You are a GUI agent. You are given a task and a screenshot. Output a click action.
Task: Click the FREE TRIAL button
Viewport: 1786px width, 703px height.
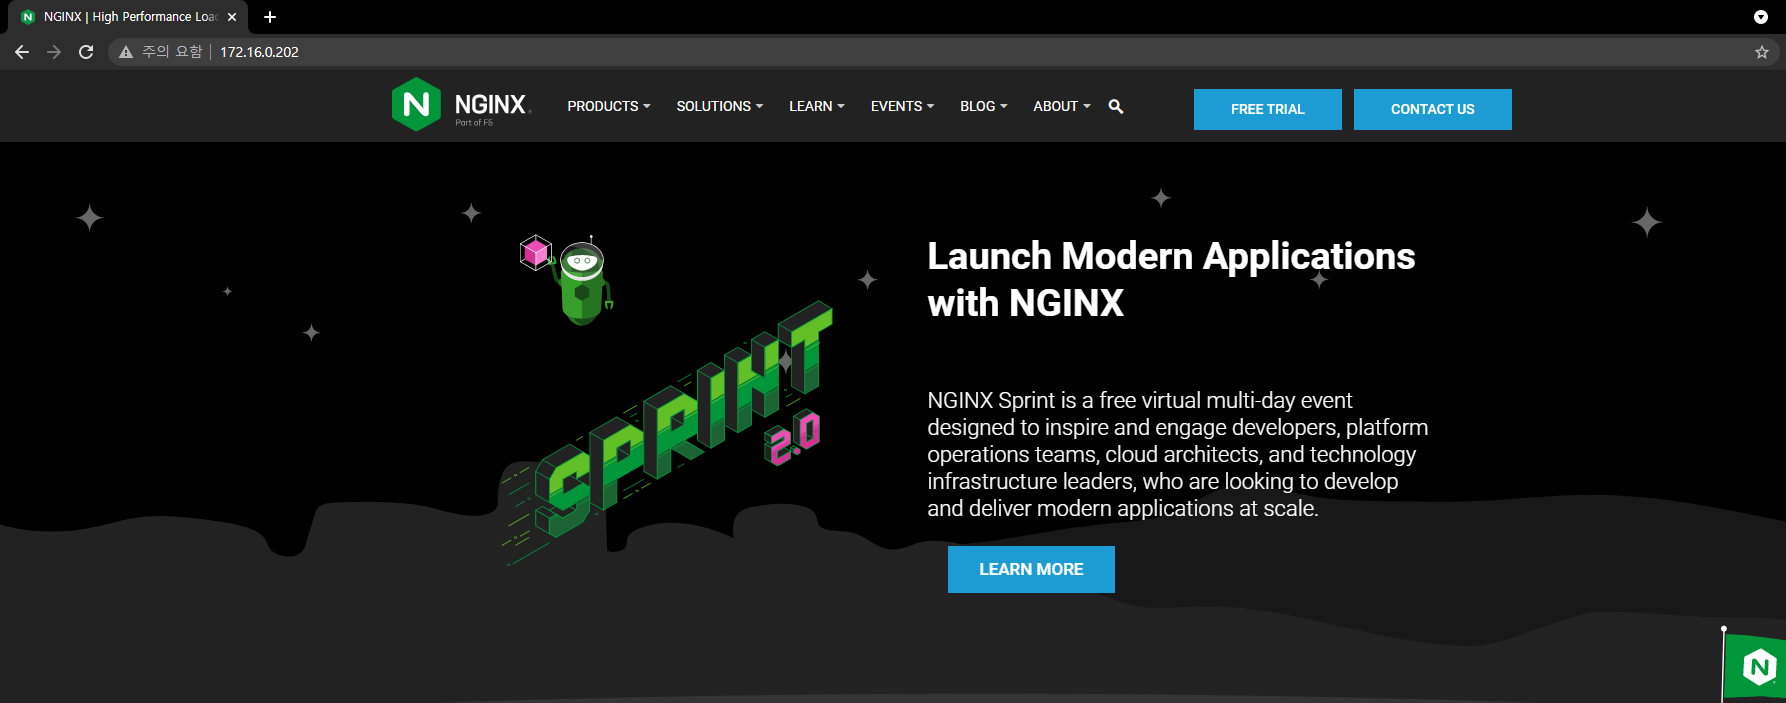(x=1268, y=109)
